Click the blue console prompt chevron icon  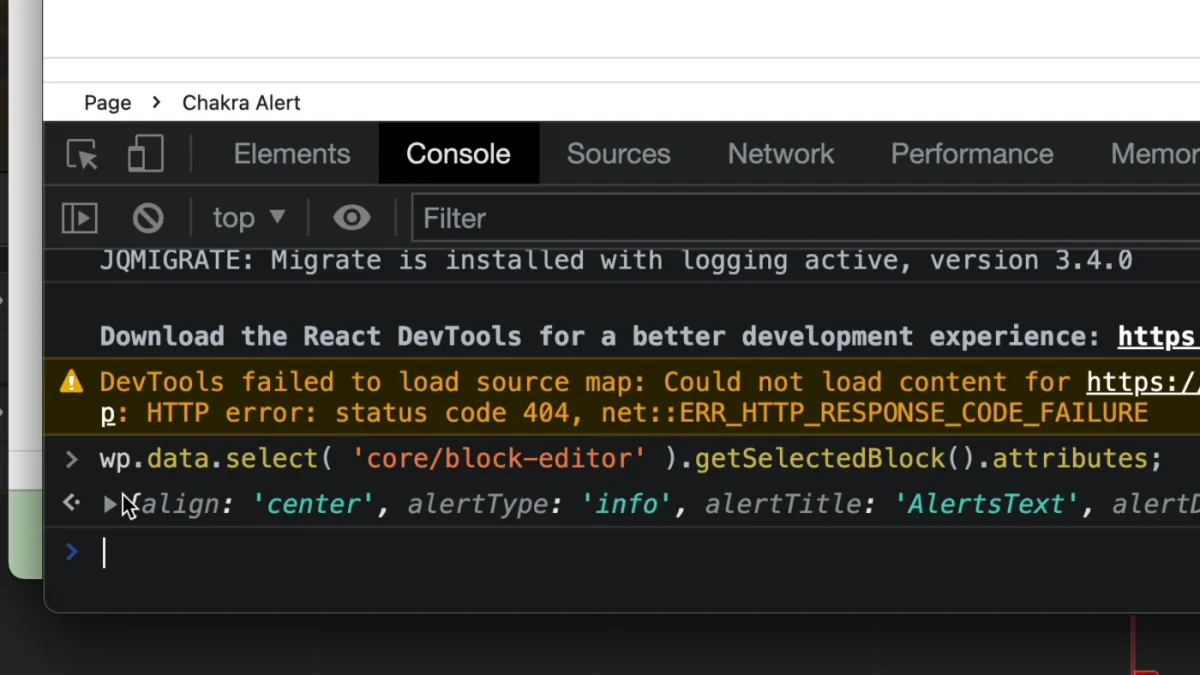(x=71, y=551)
